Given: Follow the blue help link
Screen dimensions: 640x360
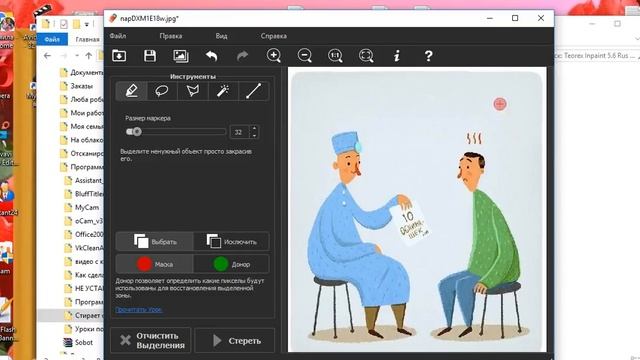Looking at the screenshot, I should click(139, 310).
